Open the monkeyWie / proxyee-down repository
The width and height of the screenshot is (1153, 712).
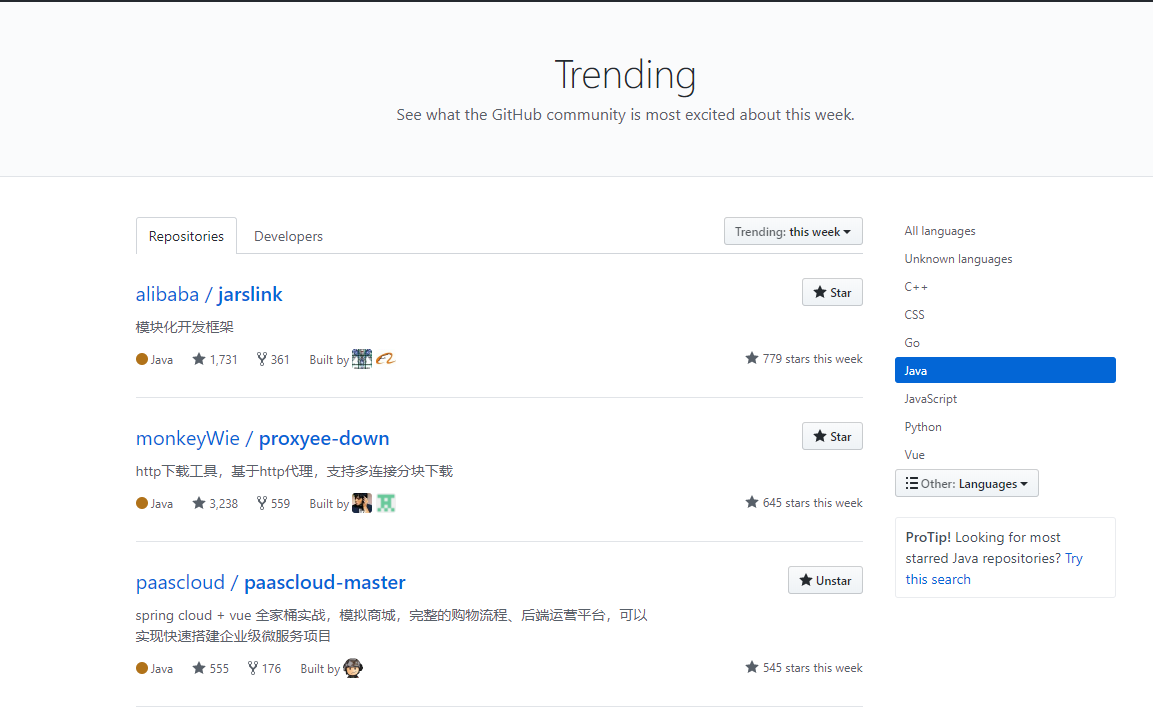[x=263, y=438]
